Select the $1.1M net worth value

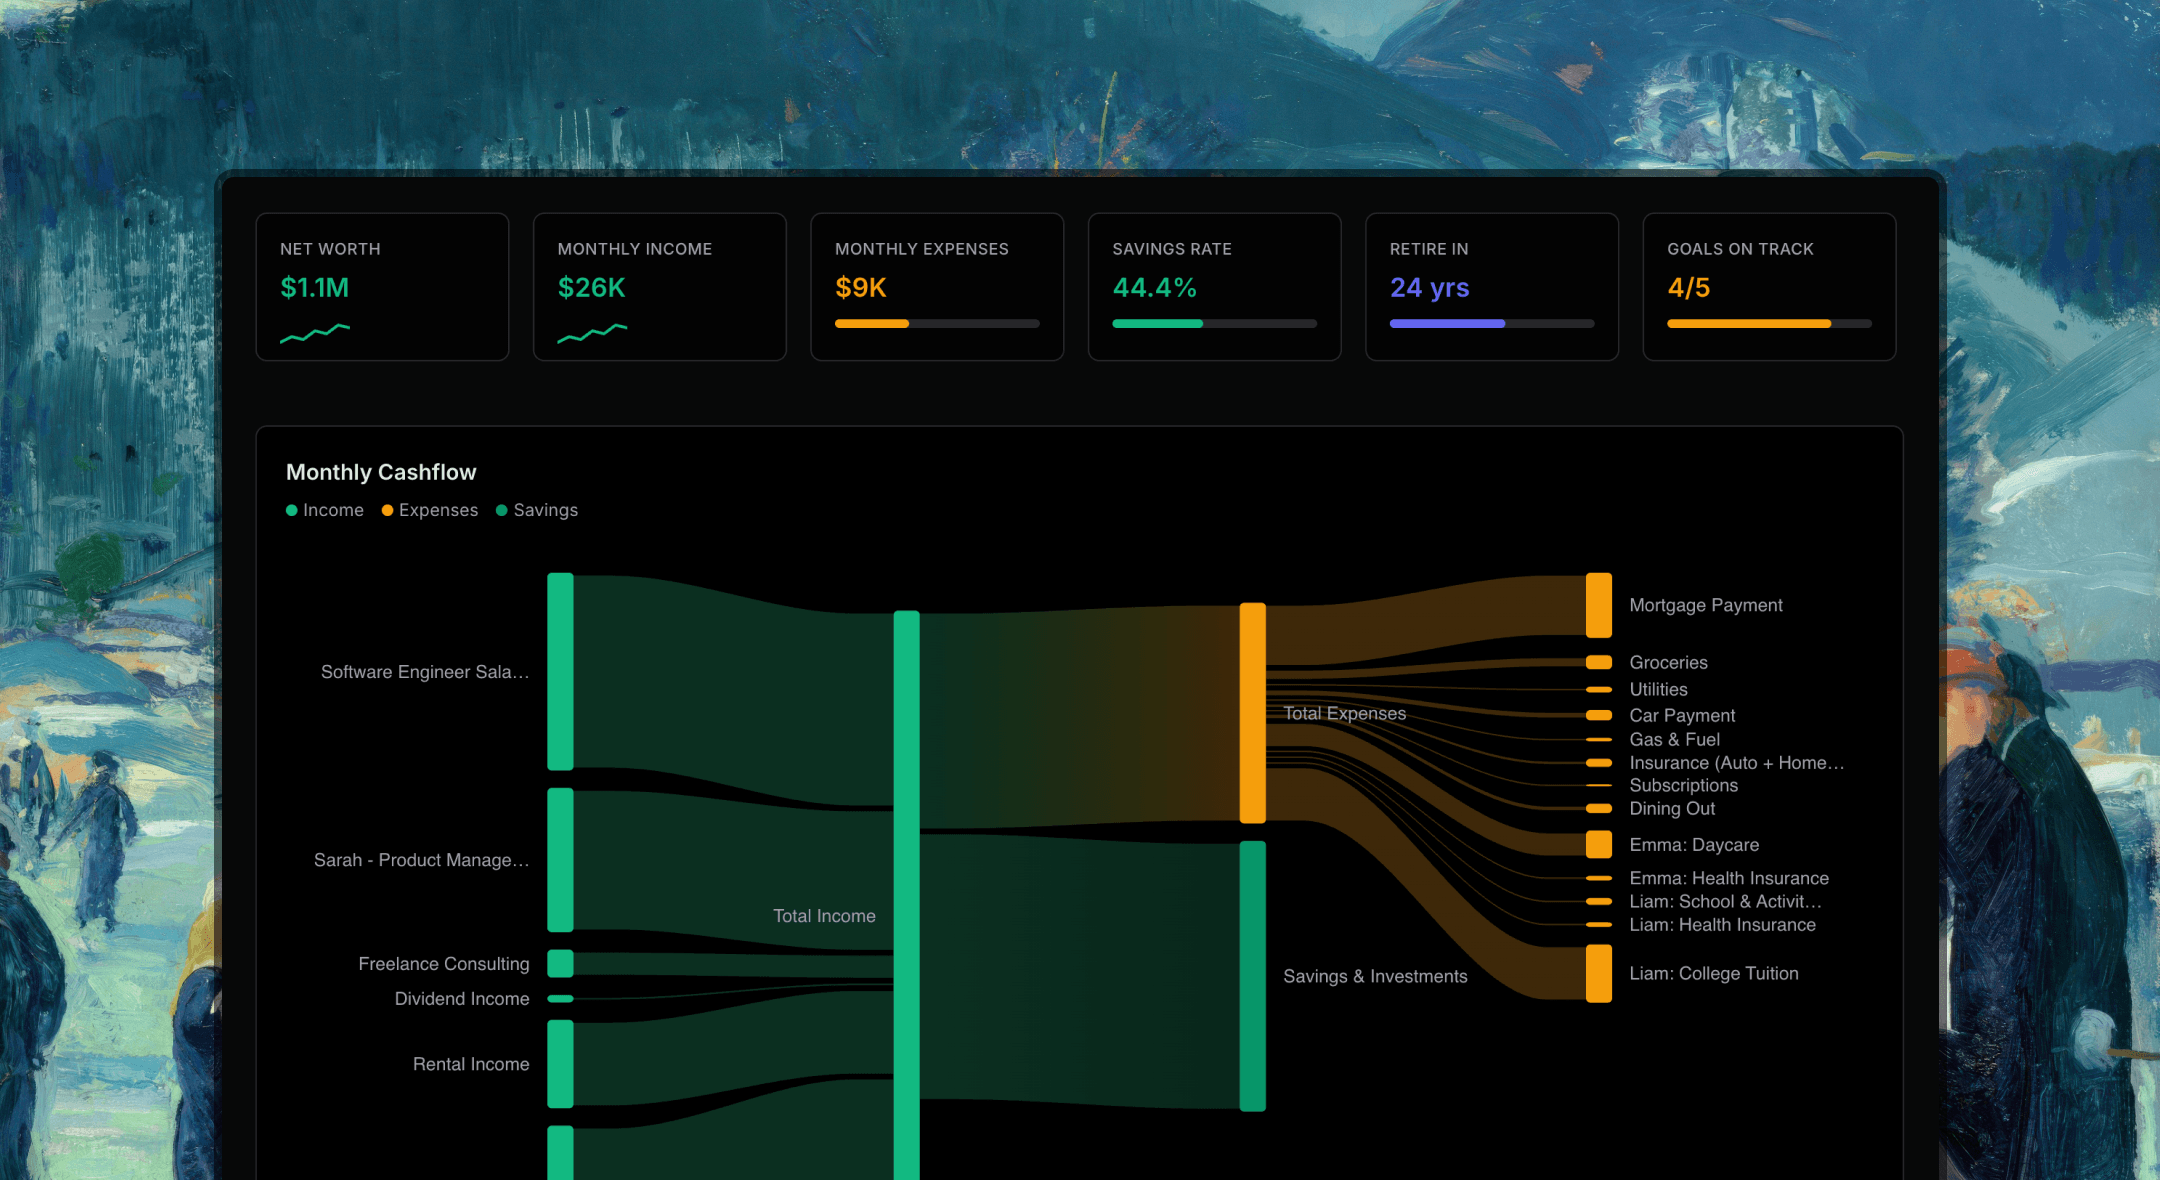pos(315,288)
